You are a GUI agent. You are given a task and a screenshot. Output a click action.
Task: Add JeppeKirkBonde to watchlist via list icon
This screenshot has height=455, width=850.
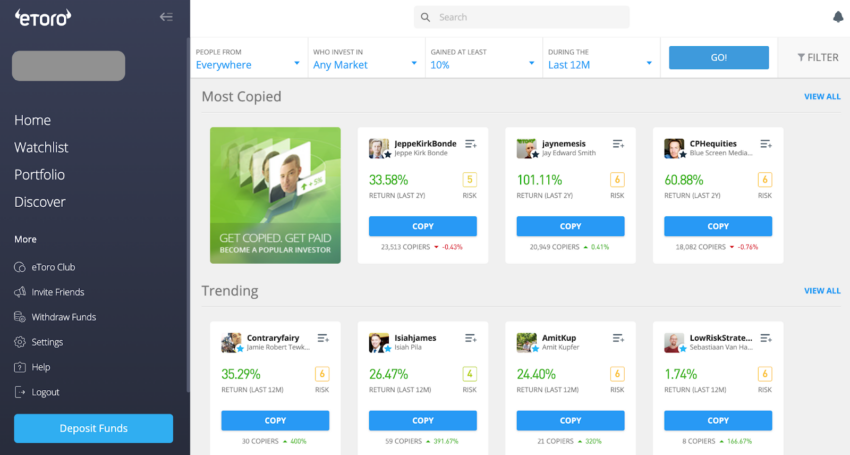471,144
